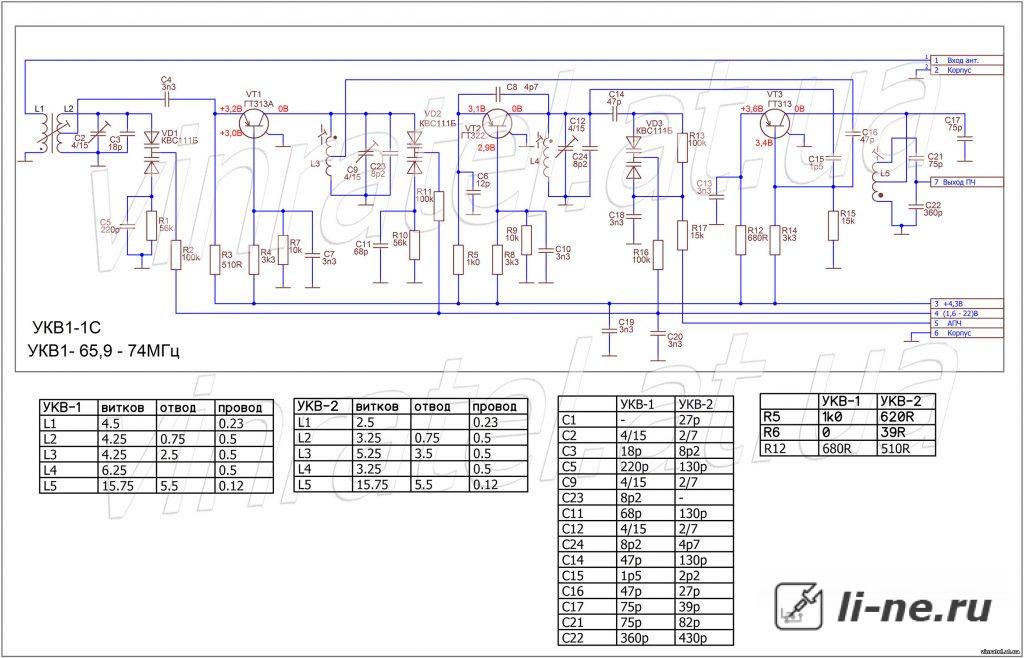1024x658 pixels.
Task: Click the VT3 ГТ313 transistor symbol
Action: click(777, 121)
